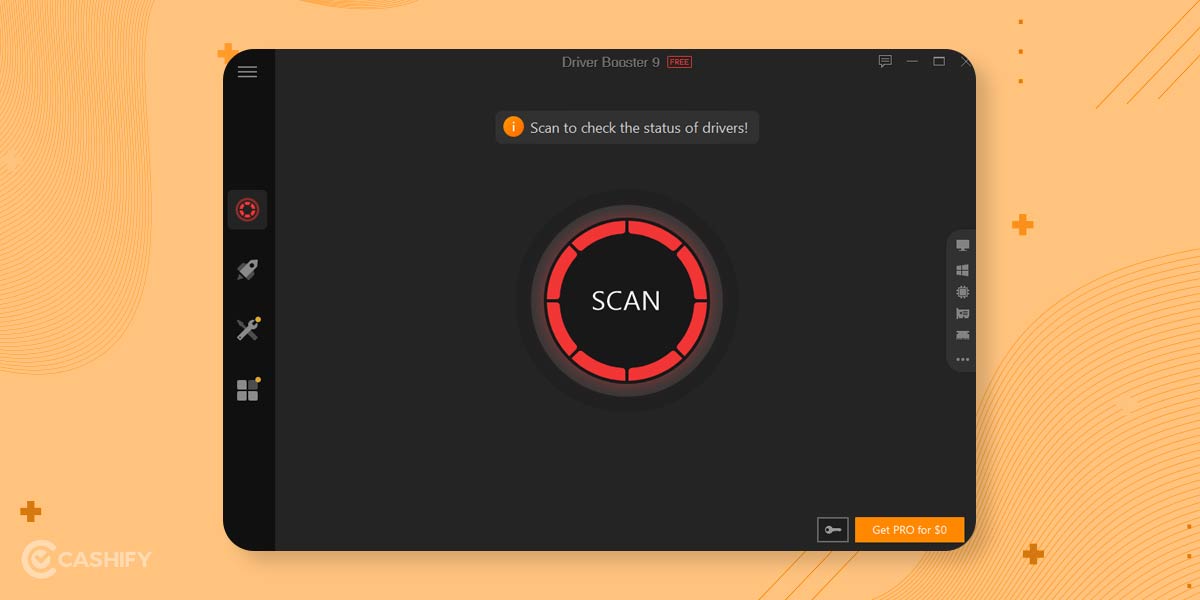Open the Boost rocket section
1200x600 pixels.
point(247,269)
